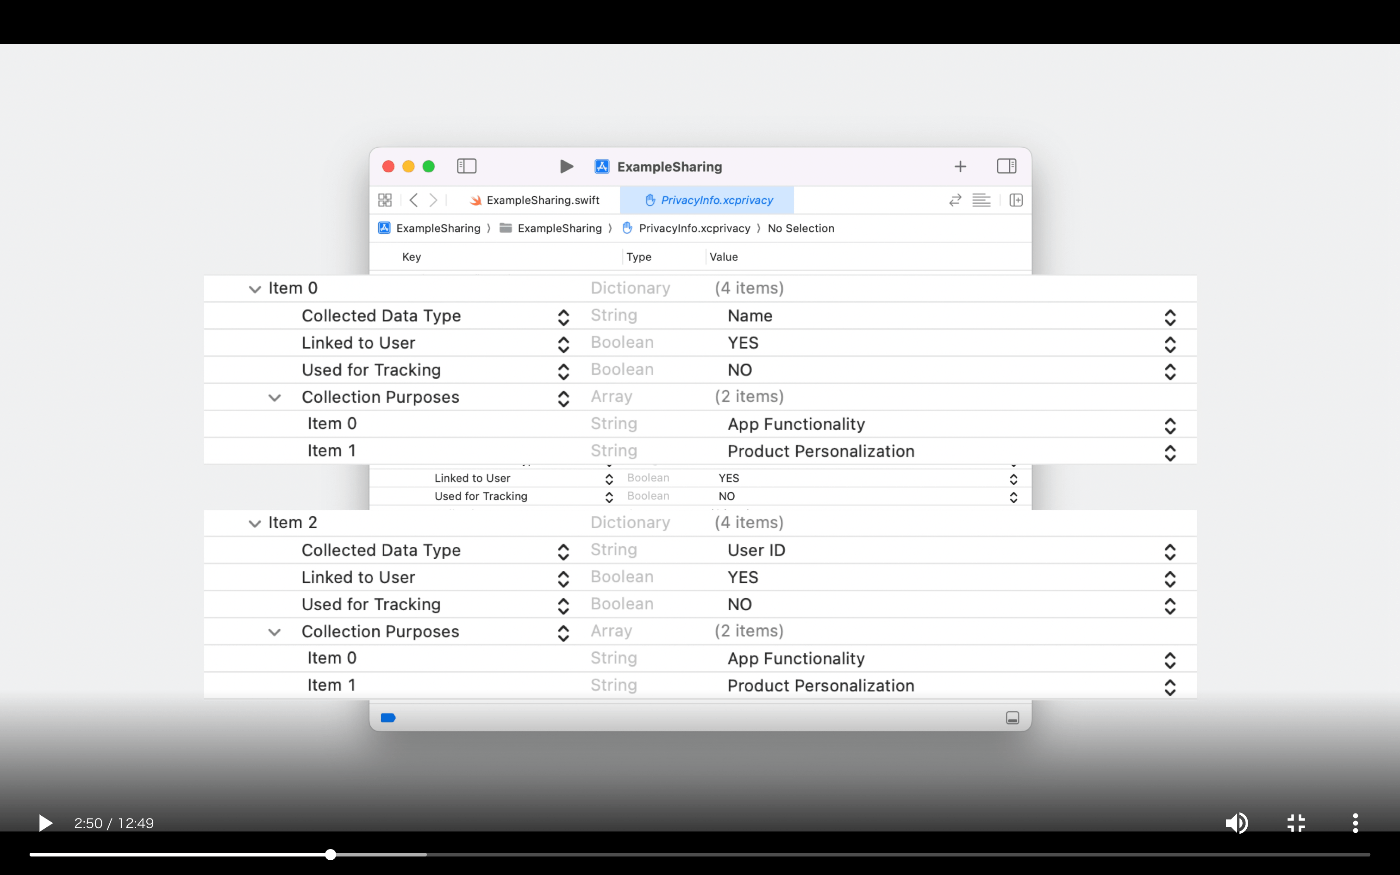1400x875 pixels.
Task: Toggle the debug area button
Action: tap(1012, 717)
